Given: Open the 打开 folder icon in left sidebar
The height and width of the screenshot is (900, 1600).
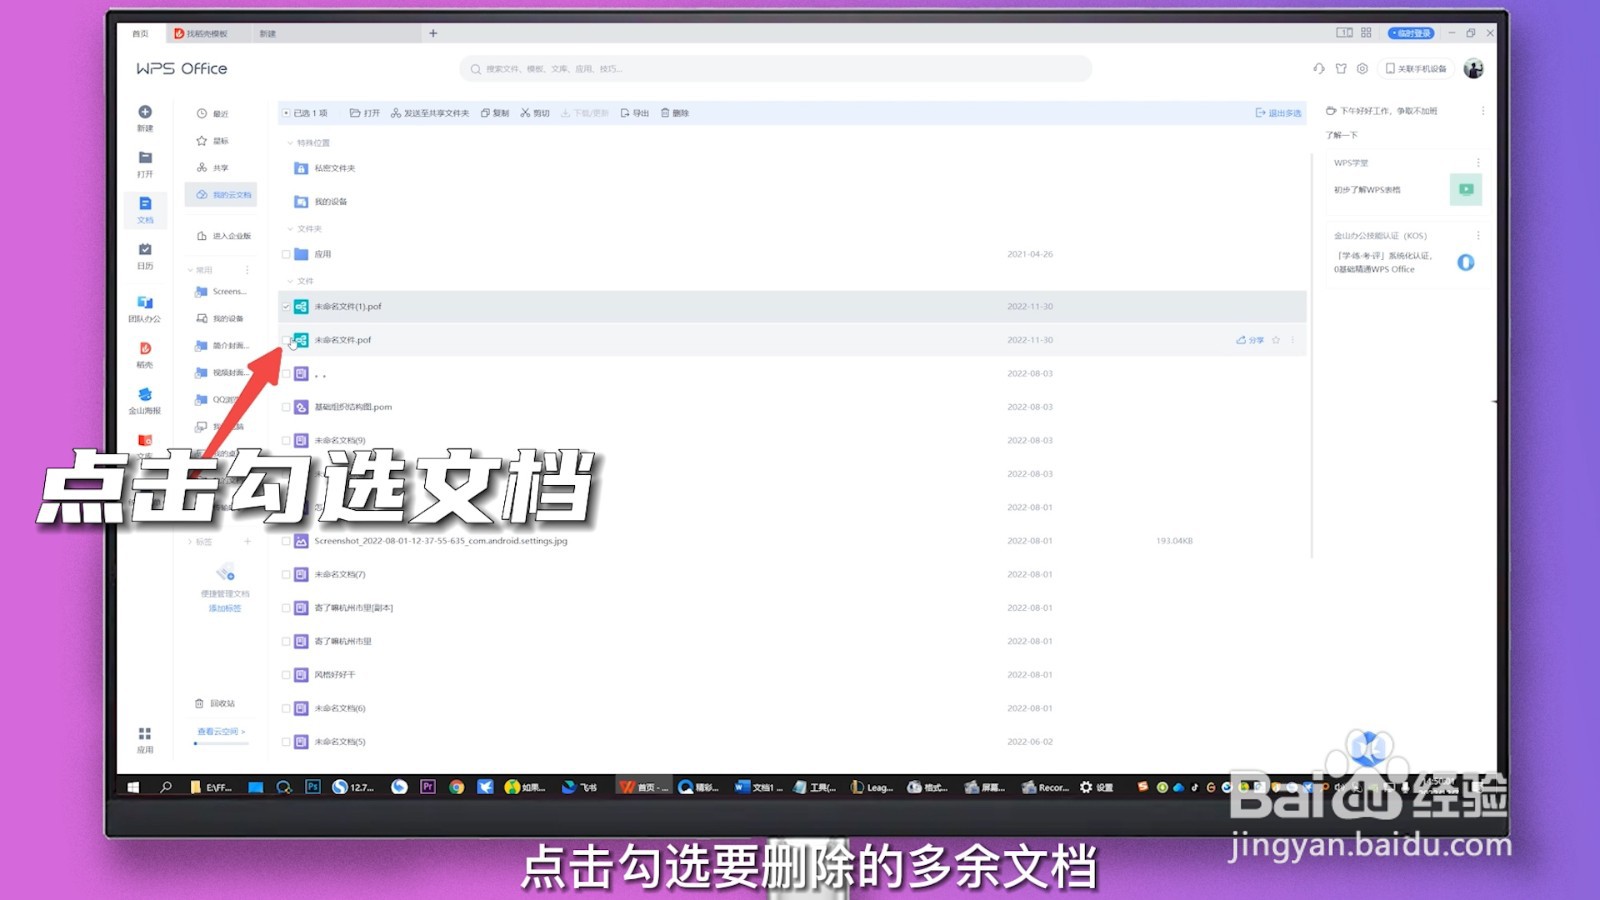Looking at the screenshot, I should point(145,157).
